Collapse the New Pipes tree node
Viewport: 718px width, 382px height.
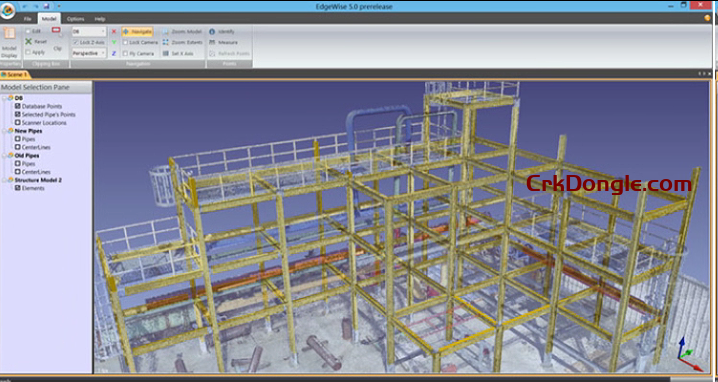point(4,131)
